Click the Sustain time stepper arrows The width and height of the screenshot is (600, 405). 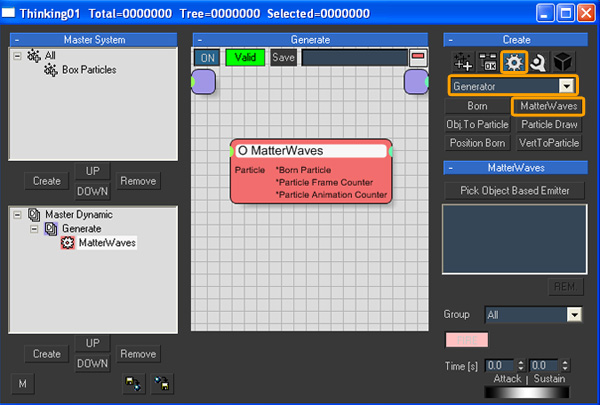pyautogui.click(x=565, y=366)
